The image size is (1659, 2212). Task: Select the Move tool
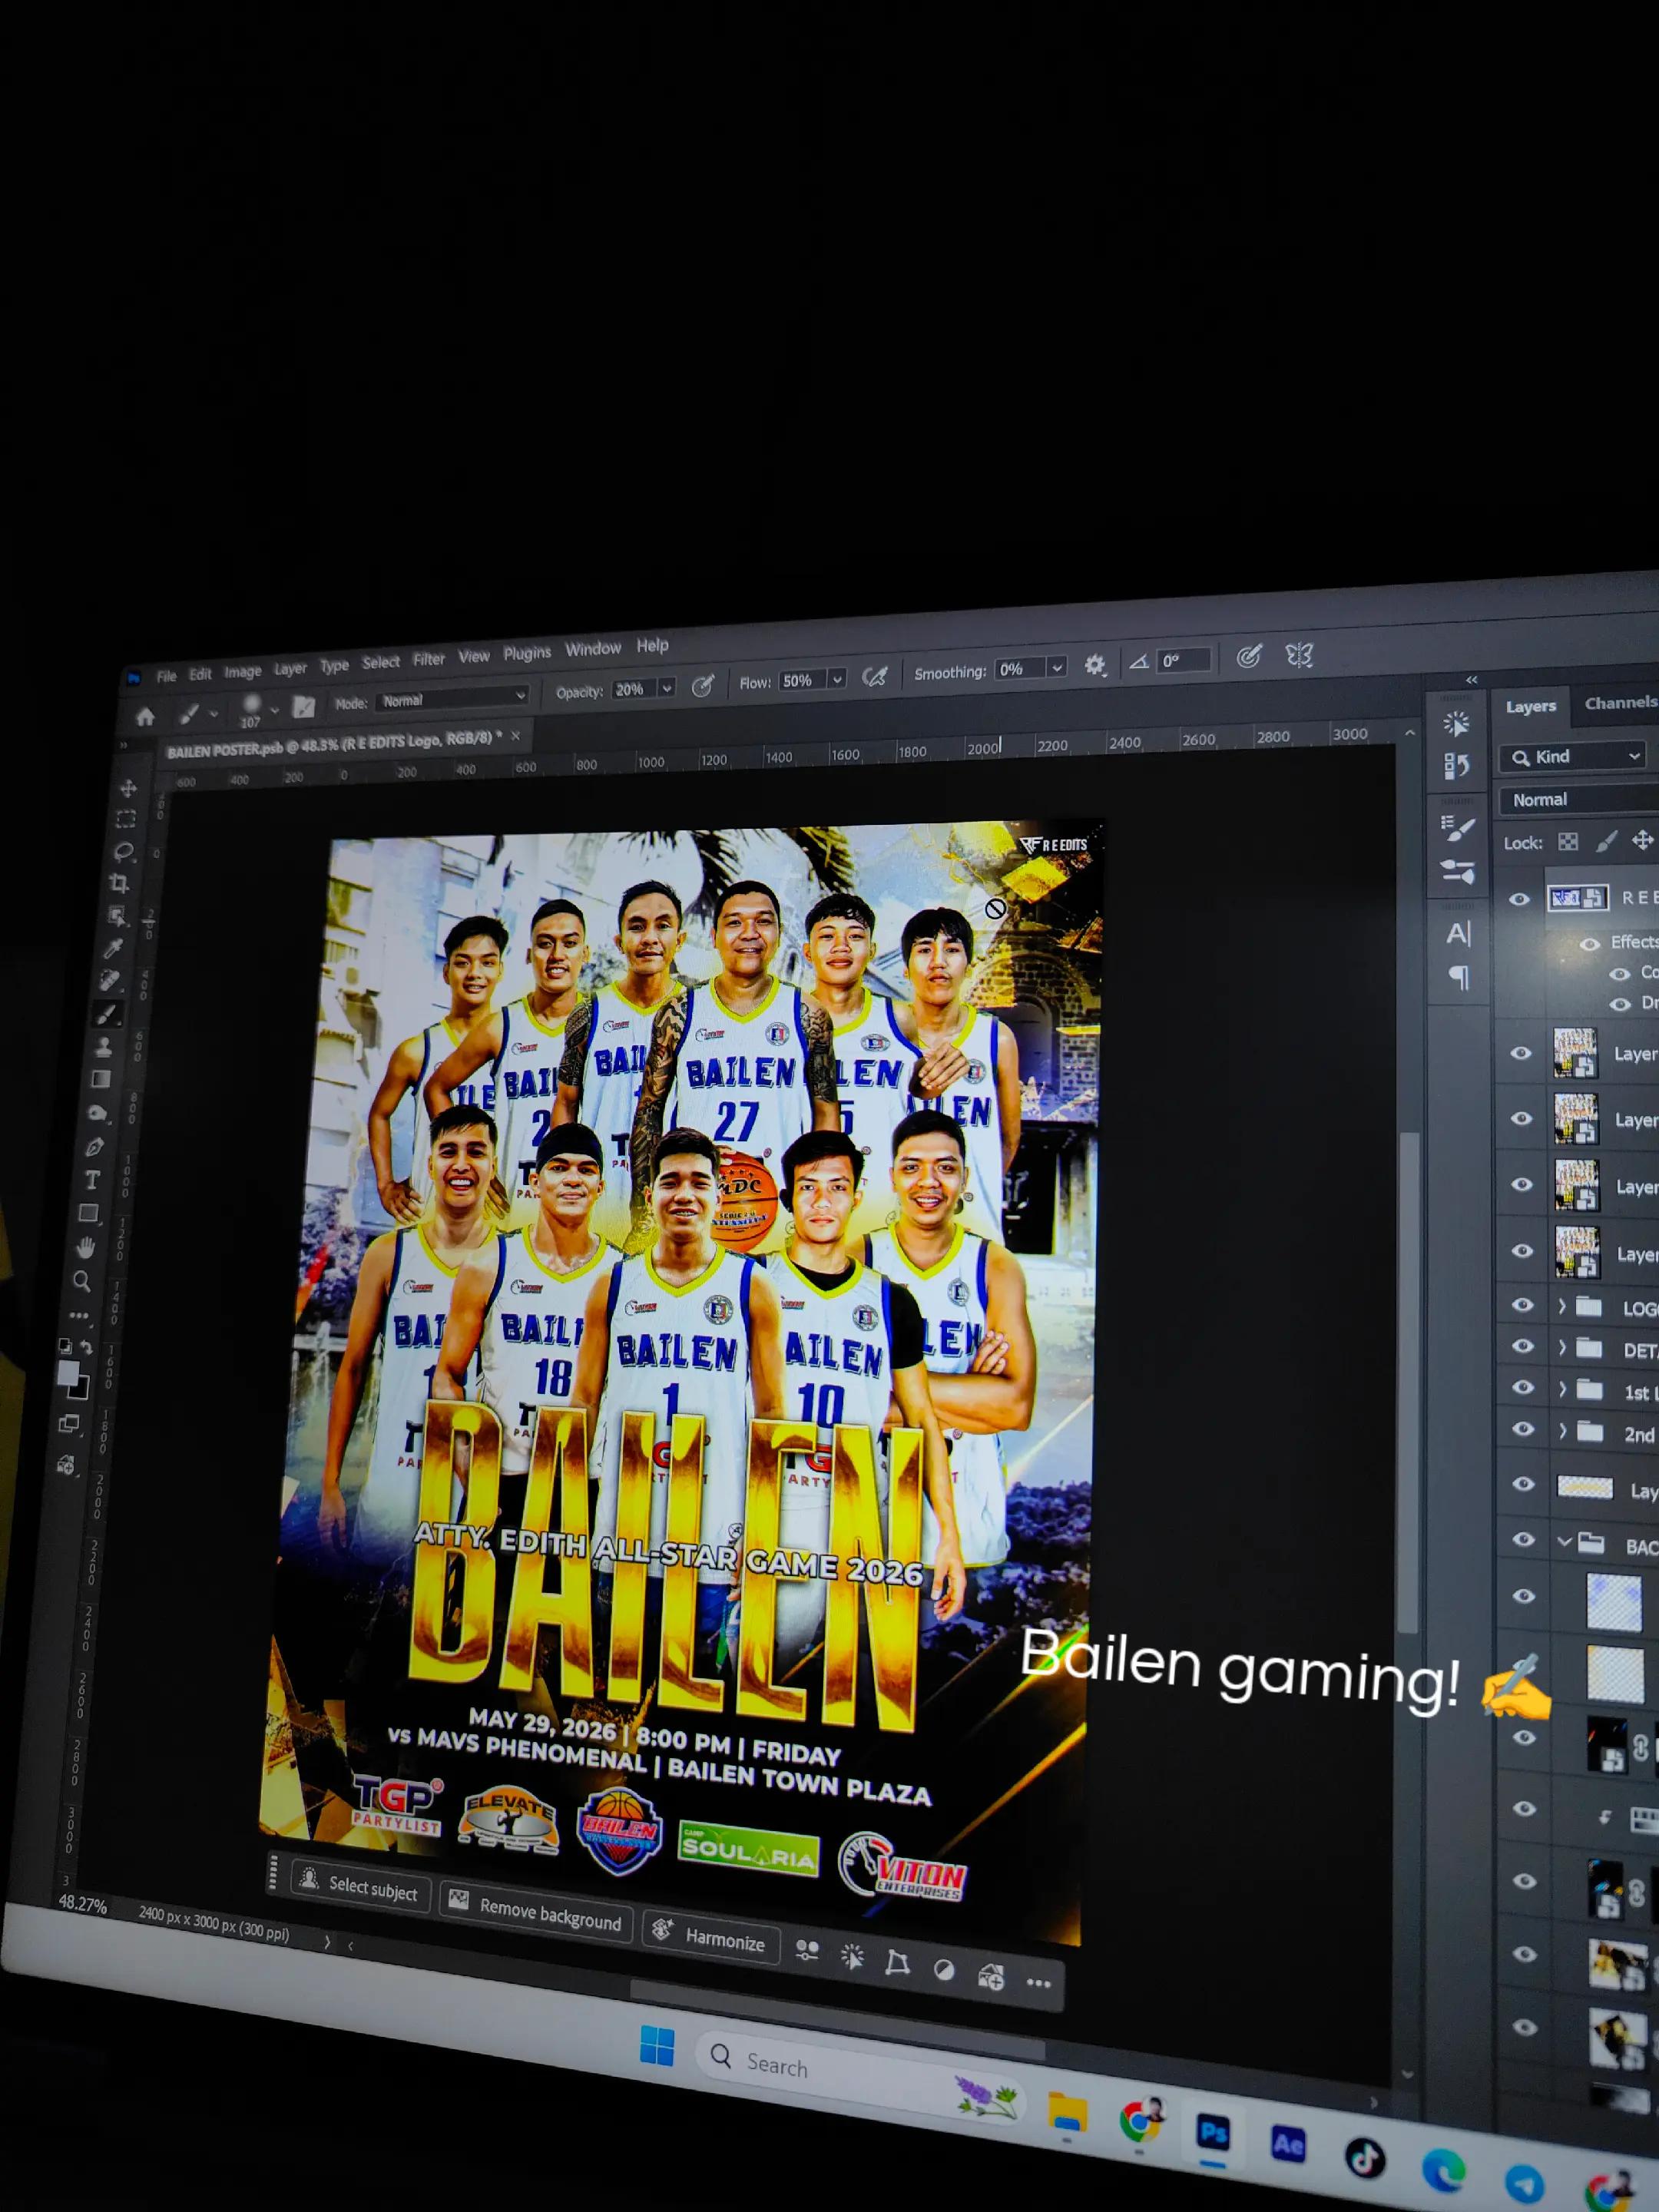tap(128, 788)
